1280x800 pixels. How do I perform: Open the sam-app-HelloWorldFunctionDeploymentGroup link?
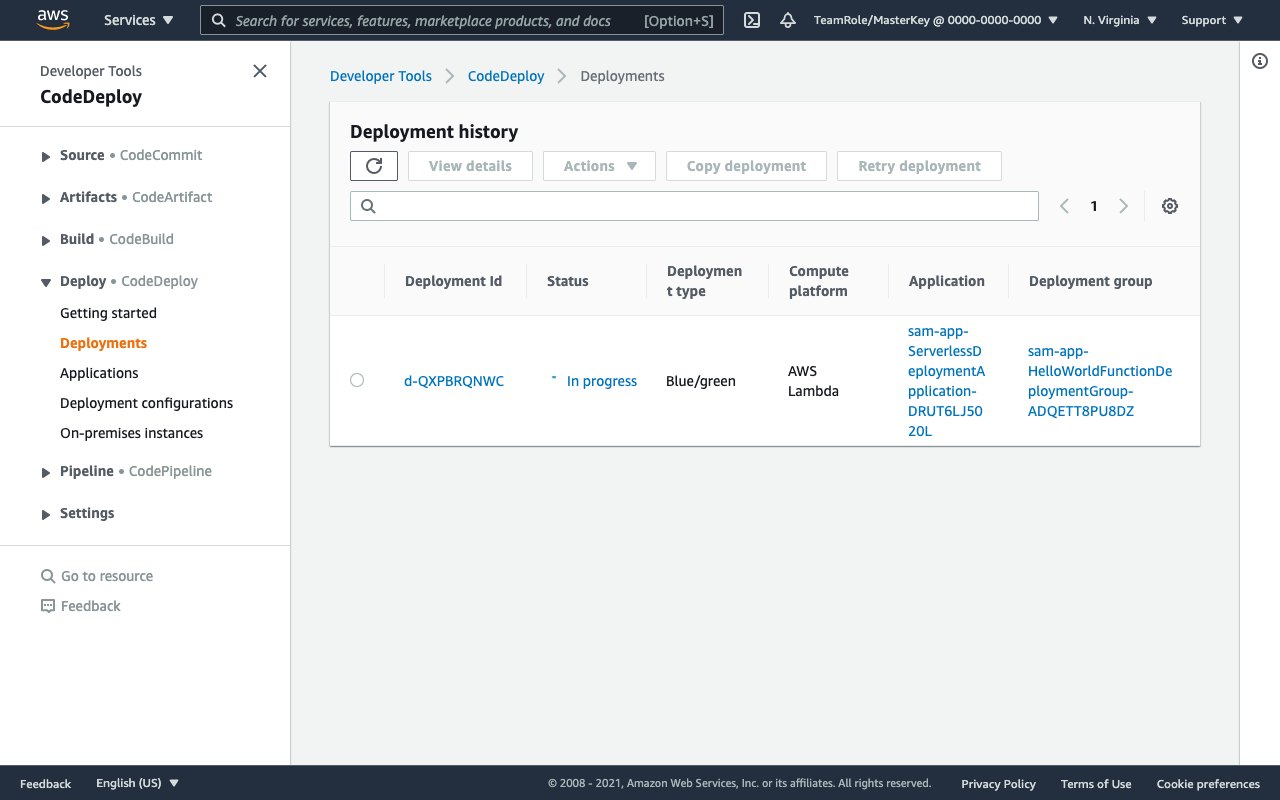click(x=1100, y=381)
